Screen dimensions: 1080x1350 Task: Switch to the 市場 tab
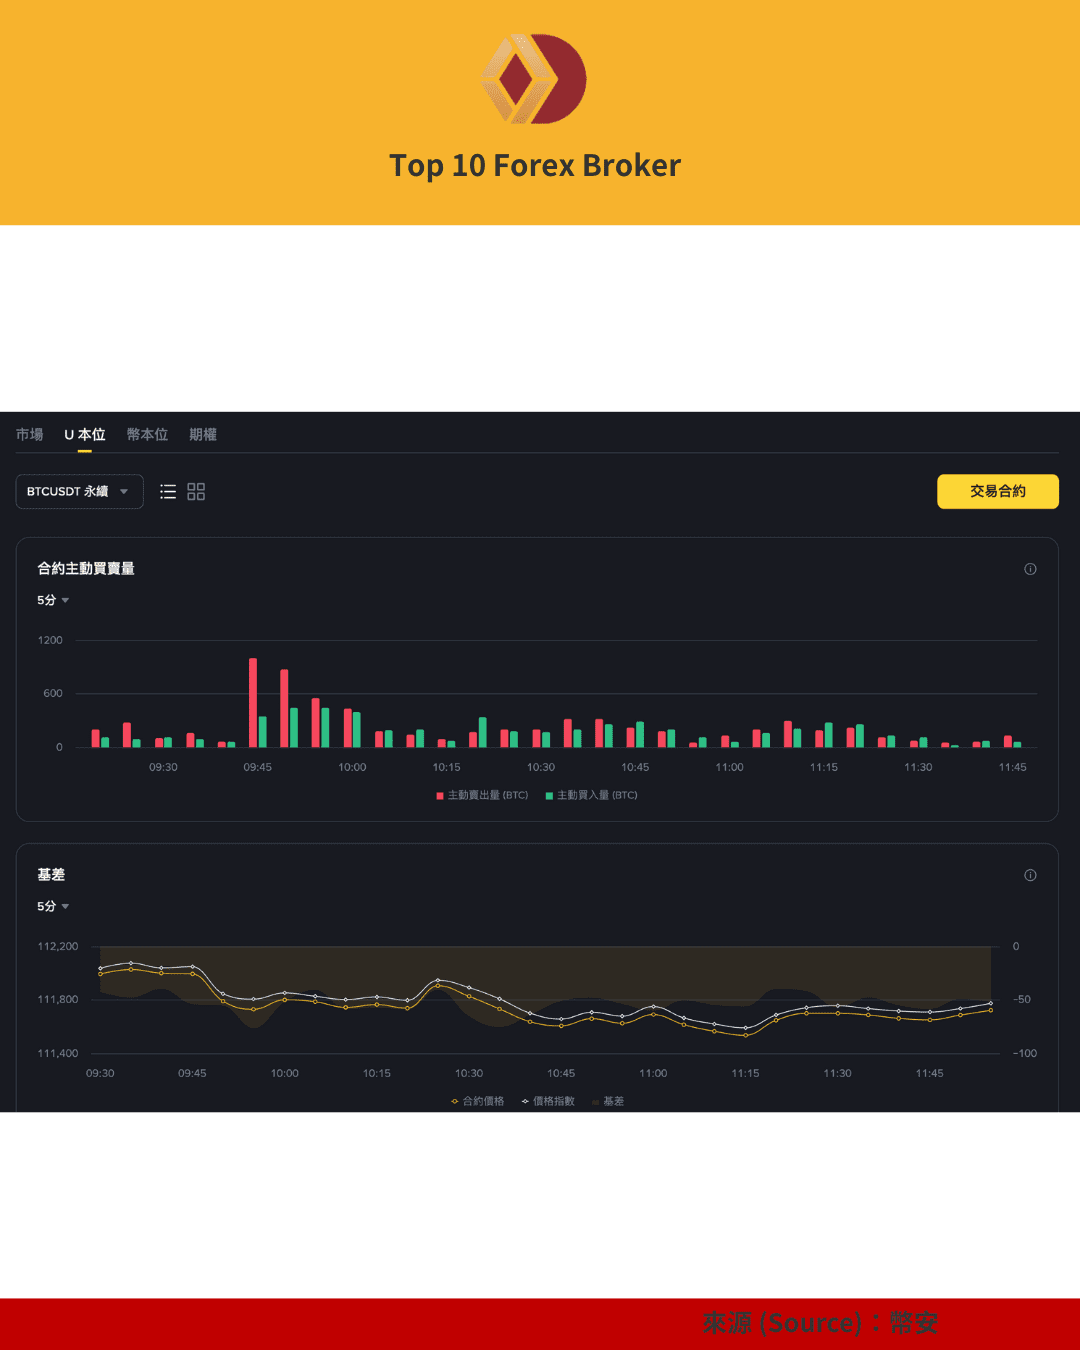[30, 435]
